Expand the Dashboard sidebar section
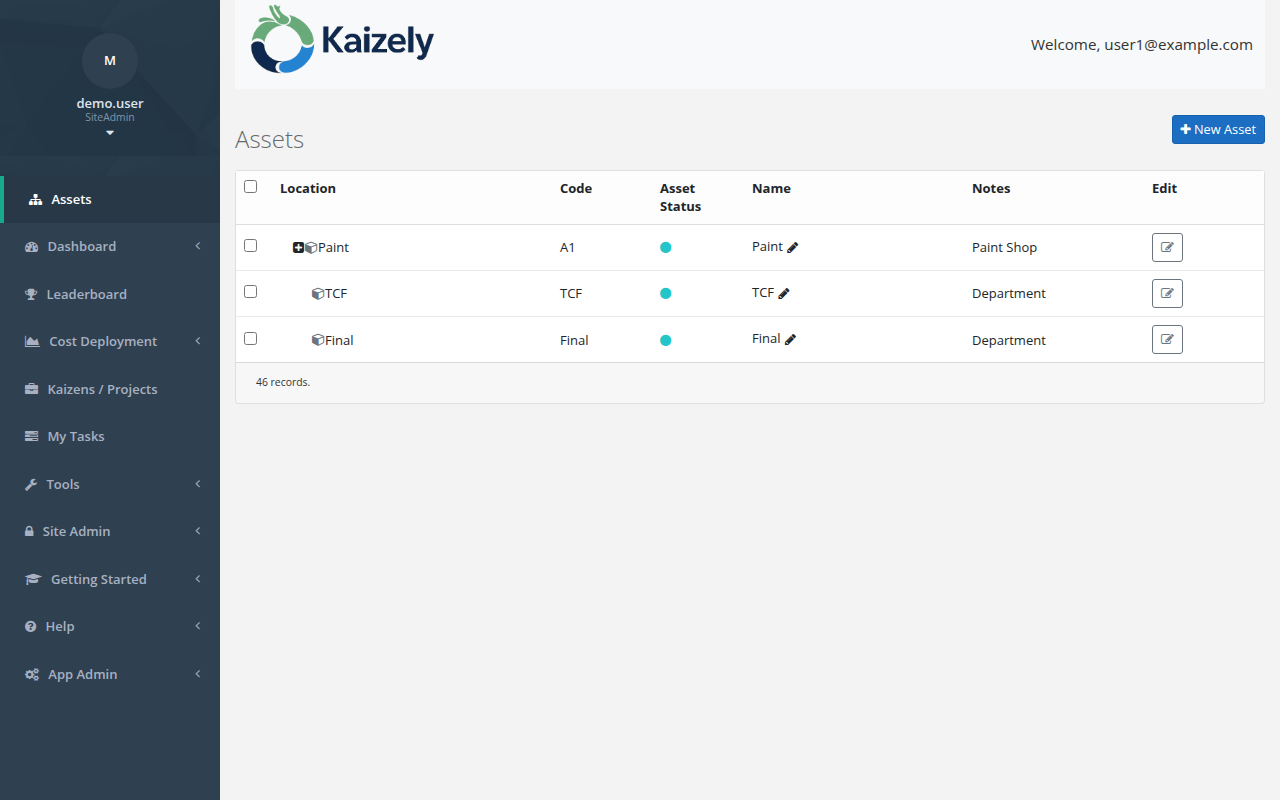Image resolution: width=1280 pixels, height=800 pixels. pos(81,246)
